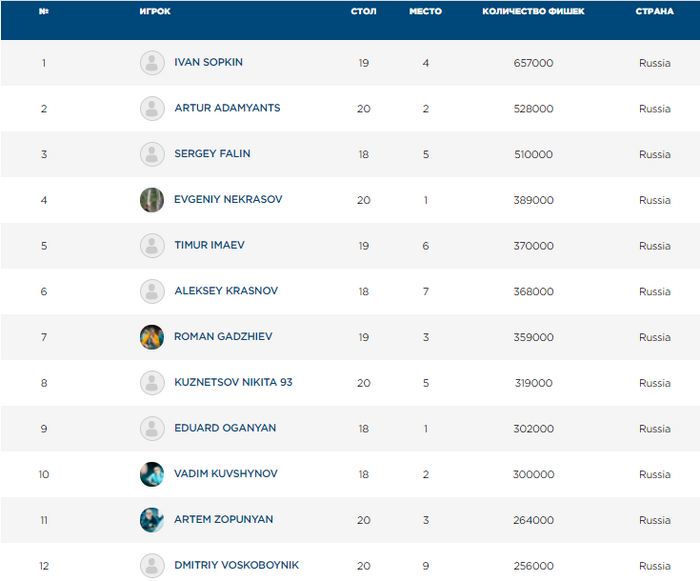This screenshot has height=581, width=700.
Task: Open IVAN SOPKIN player name link
Action: [x=208, y=62]
